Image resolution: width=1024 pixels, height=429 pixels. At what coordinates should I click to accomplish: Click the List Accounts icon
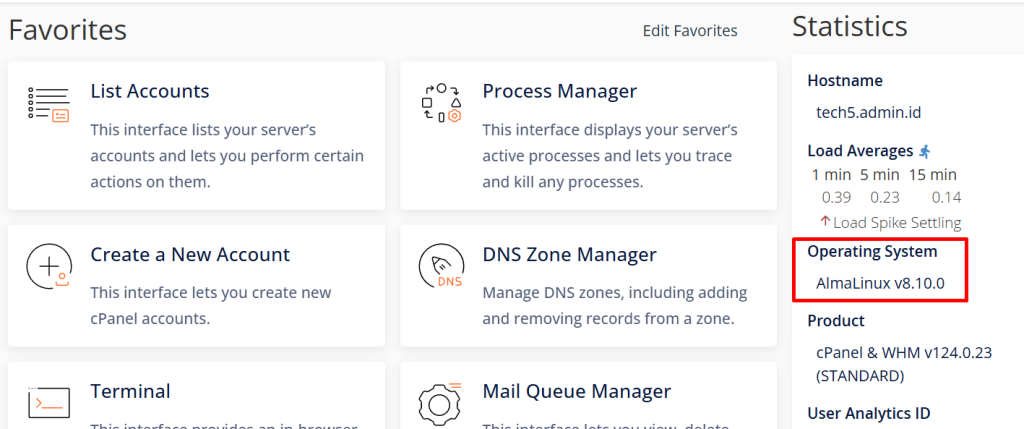click(49, 104)
